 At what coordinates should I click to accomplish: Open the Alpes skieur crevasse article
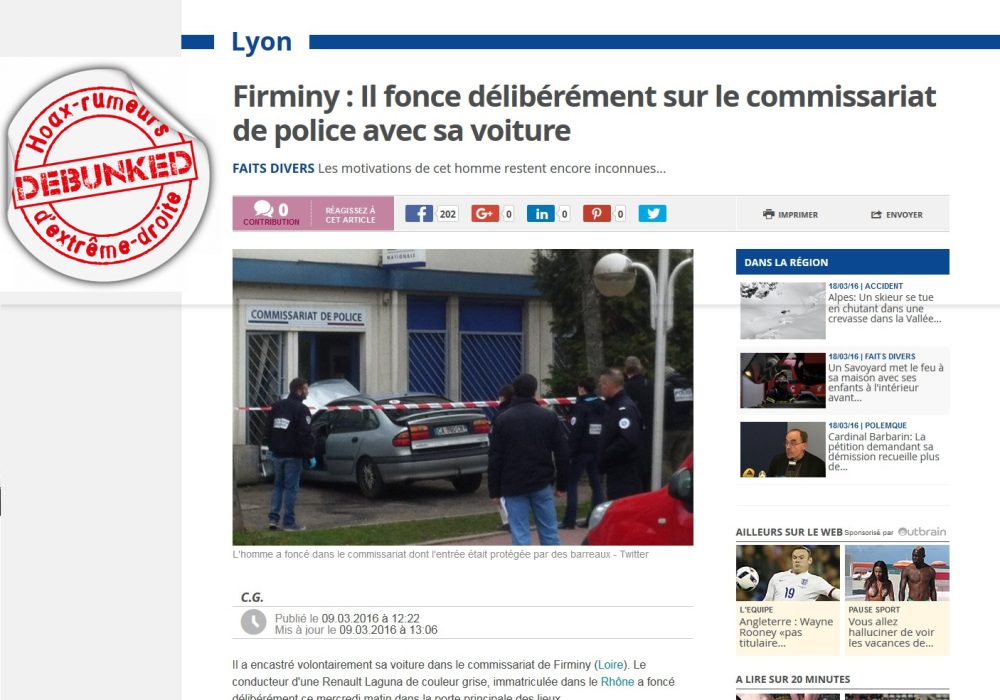pos(884,308)
